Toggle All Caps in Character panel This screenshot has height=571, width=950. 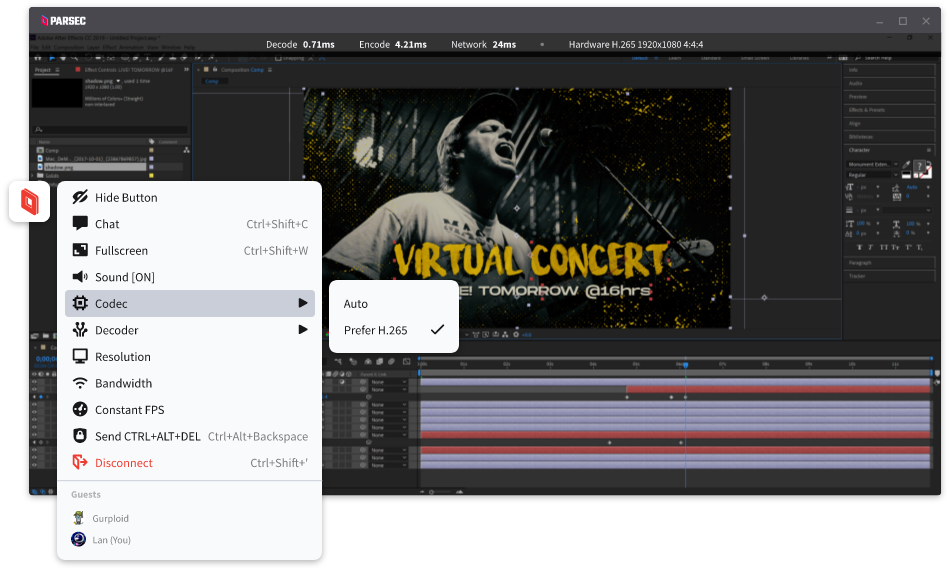[884, 247]
